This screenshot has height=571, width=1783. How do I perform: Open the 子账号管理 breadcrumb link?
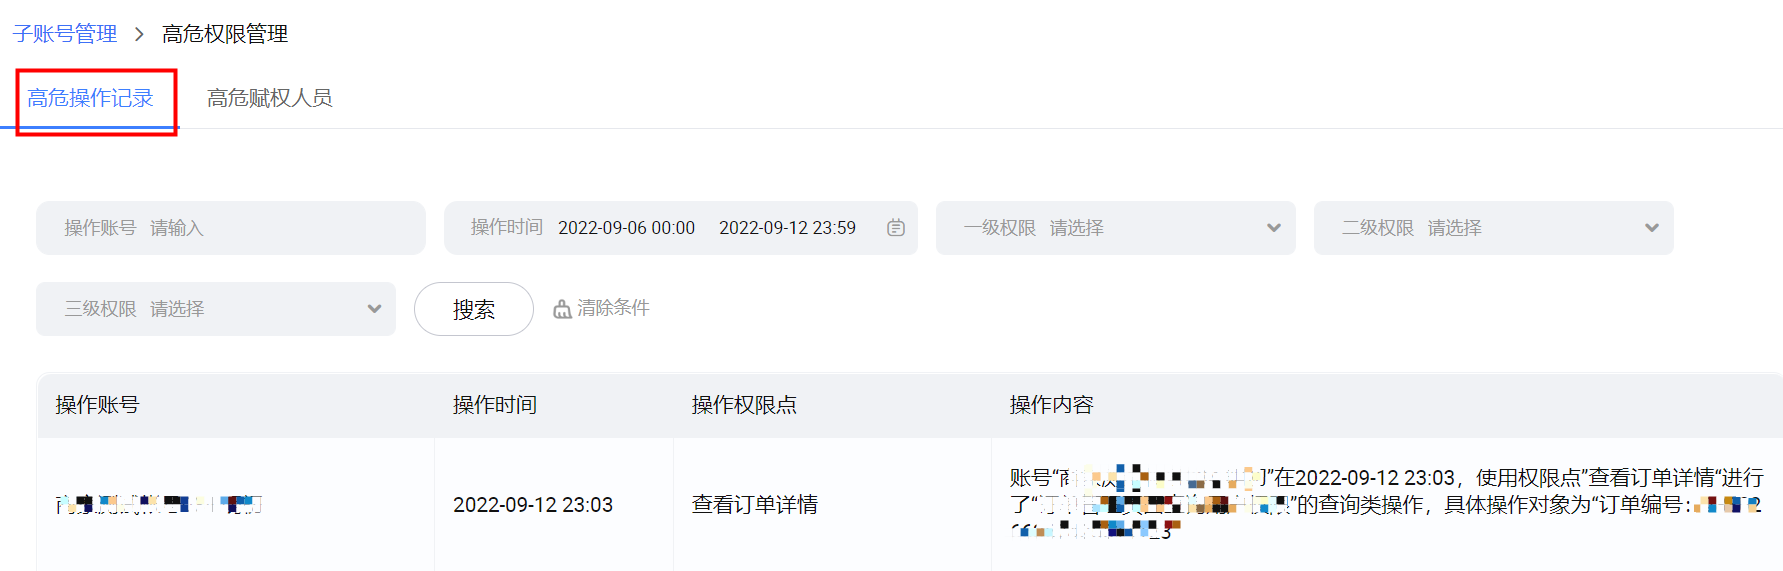click(x=65, y=34)
